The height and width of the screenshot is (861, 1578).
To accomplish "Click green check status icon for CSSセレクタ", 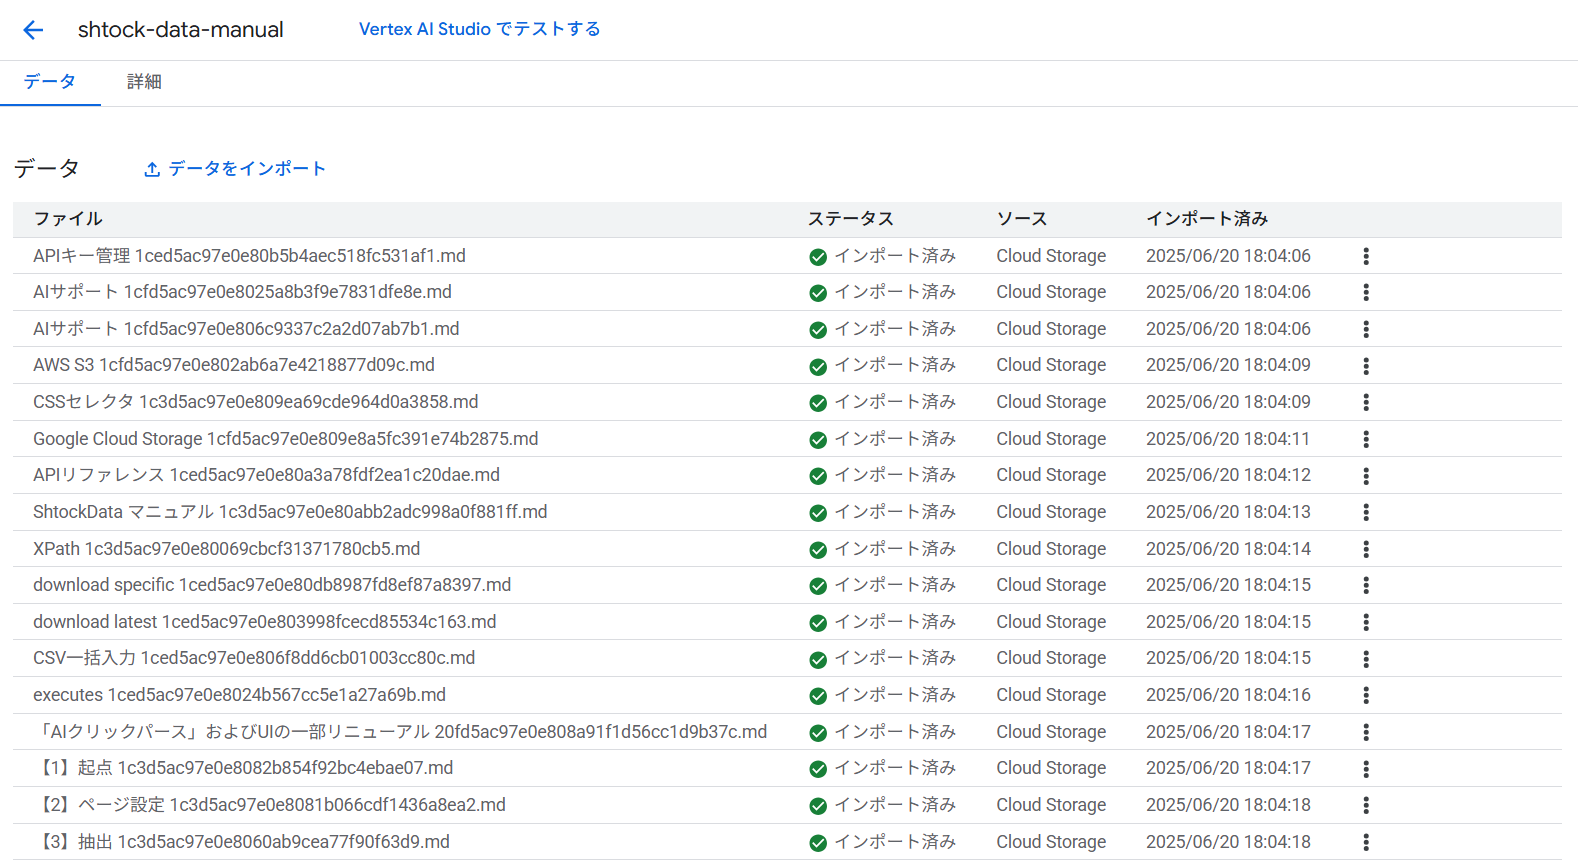I will click(818, 403).
